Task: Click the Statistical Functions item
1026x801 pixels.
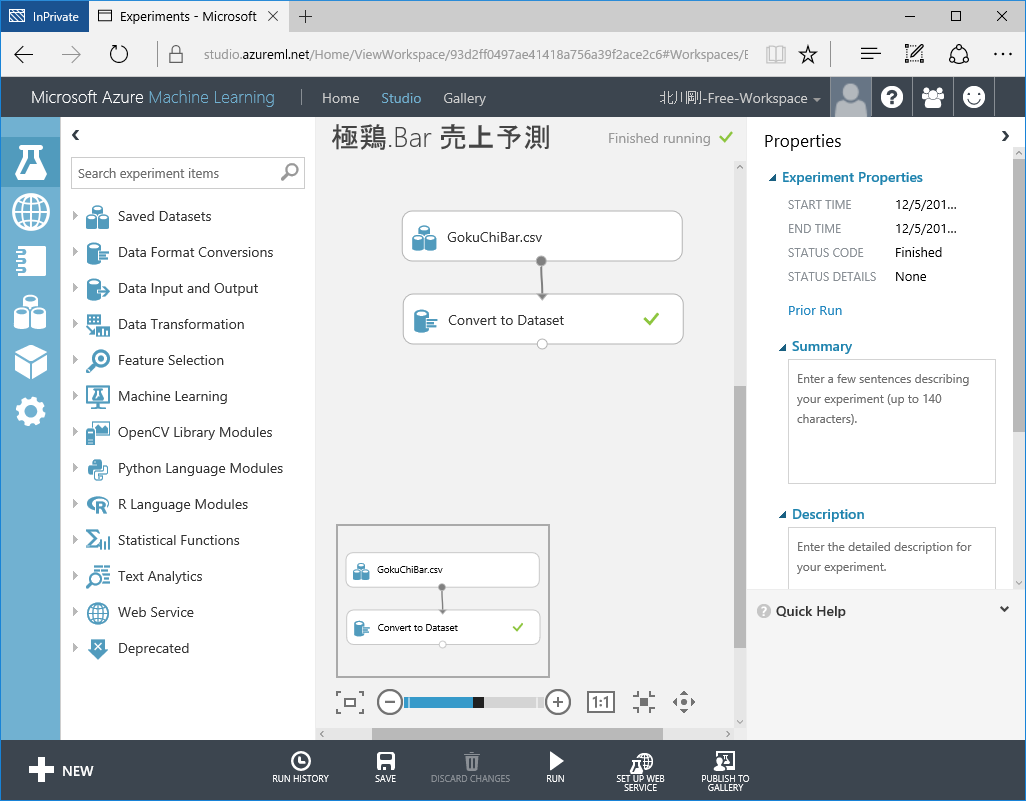Action: pyautogui.click(x=179, y=540)
